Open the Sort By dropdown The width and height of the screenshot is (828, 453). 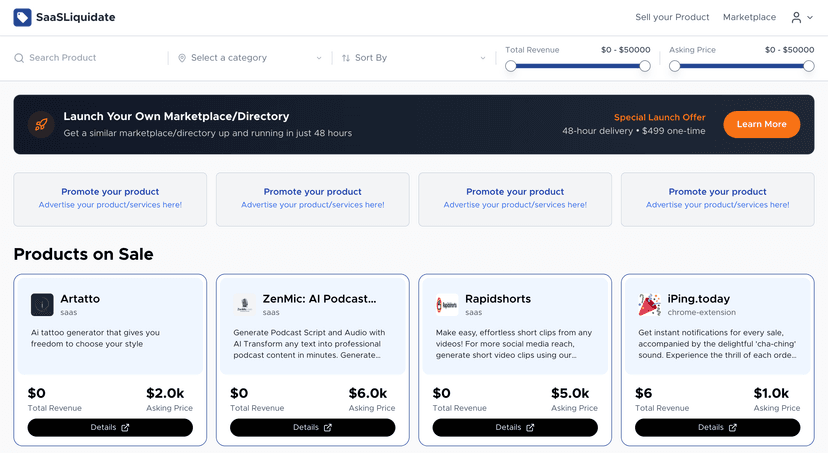413,58
